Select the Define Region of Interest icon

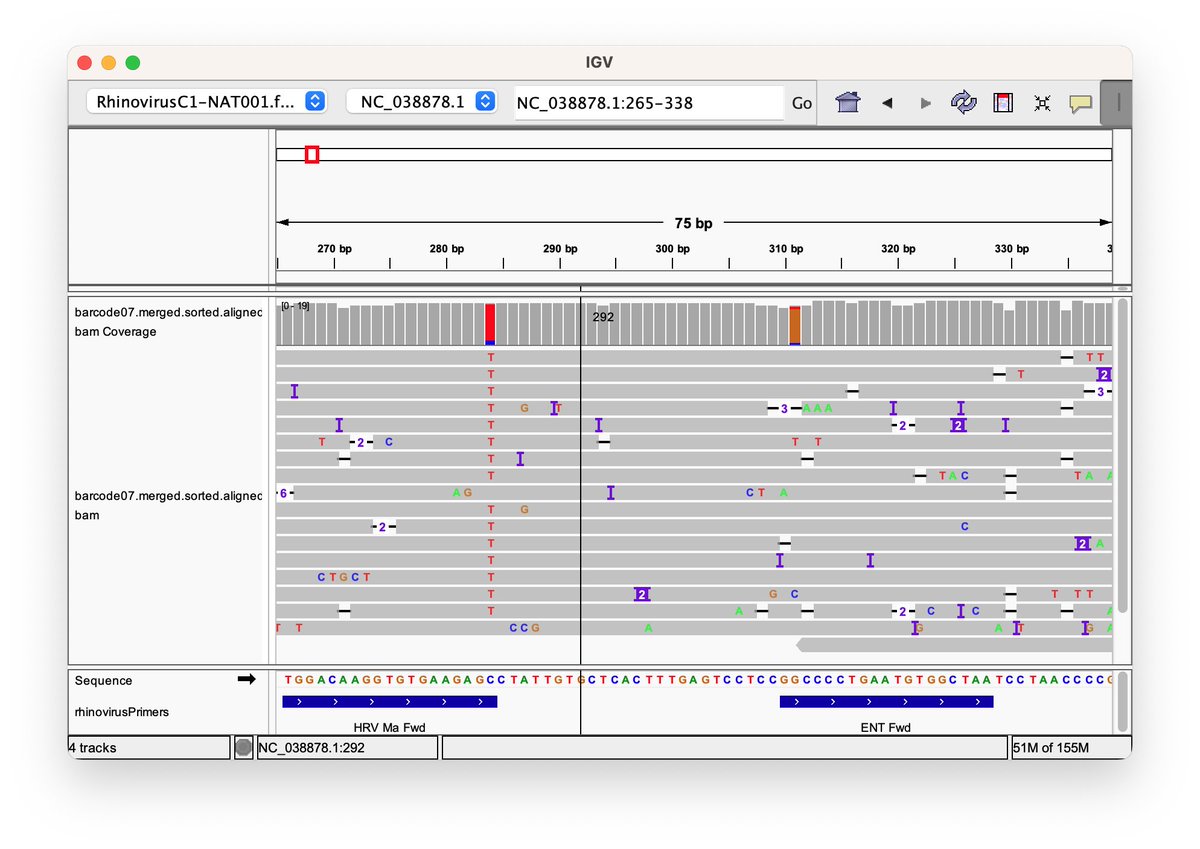coord(1003,102)
